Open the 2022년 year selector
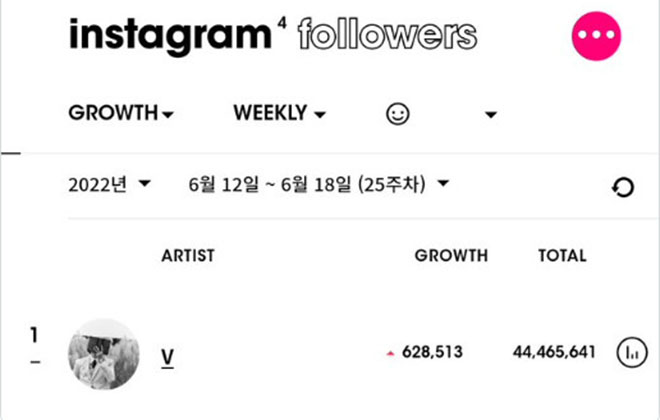 click(x=109, y=184)
